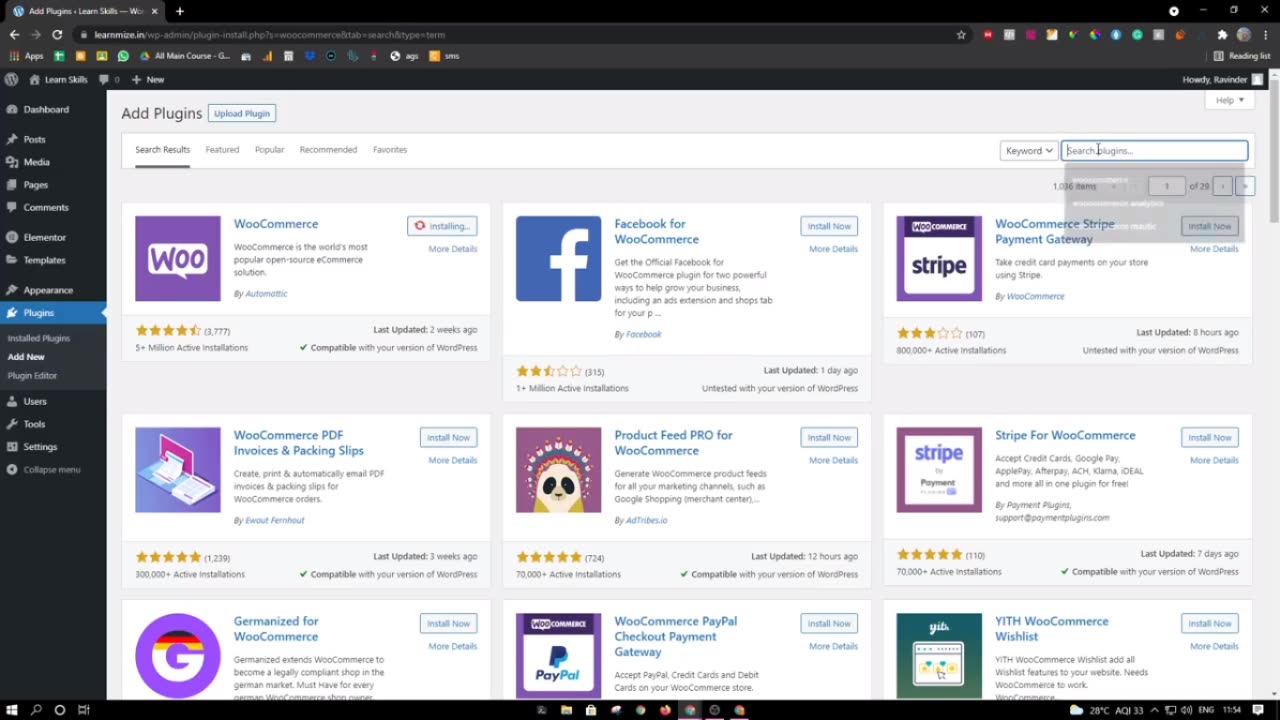Open the Germanized for WooCommerce title
The height and width of the screenshot is (720, 1280).
[x=276, y=629]
